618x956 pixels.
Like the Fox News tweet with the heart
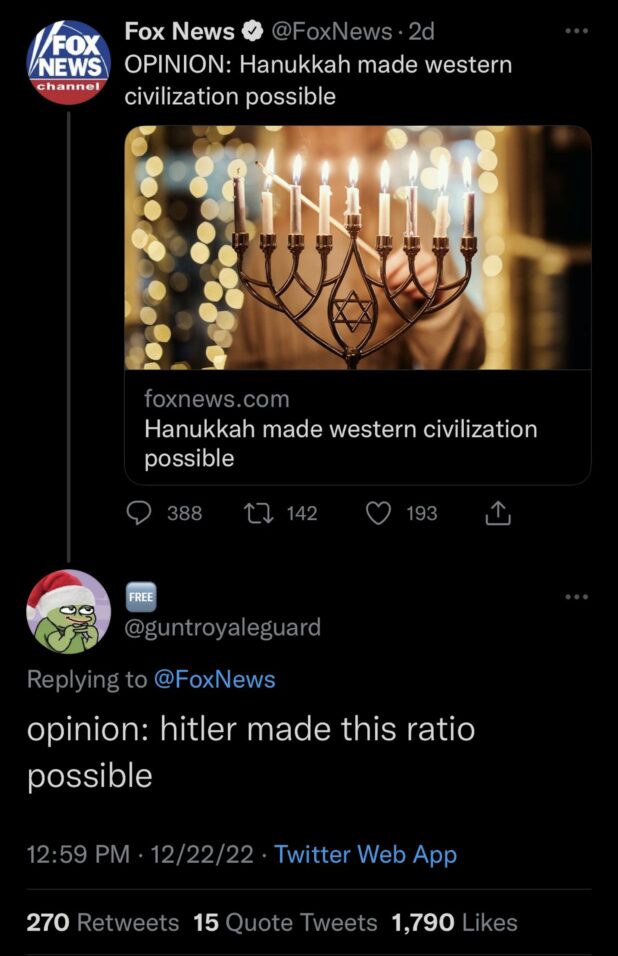click(377, 513)
